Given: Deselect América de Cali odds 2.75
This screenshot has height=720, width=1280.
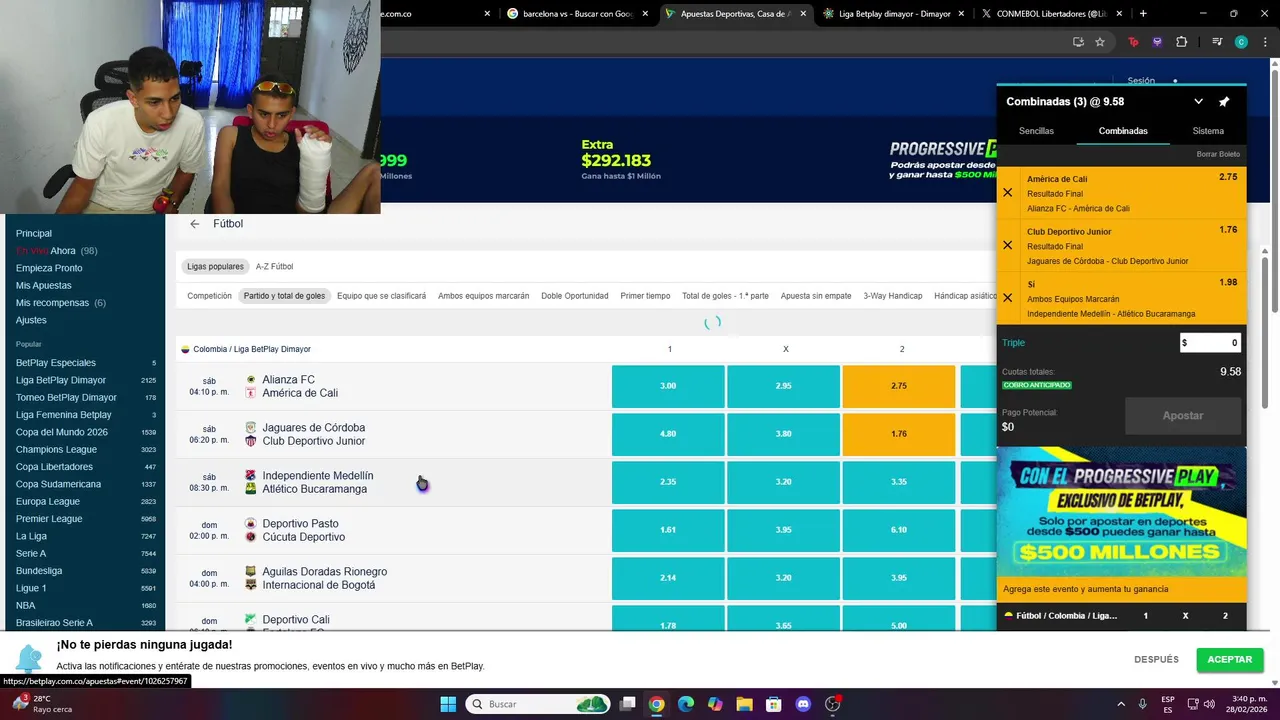Looking at the screenshot, I should tap(899, 386).
